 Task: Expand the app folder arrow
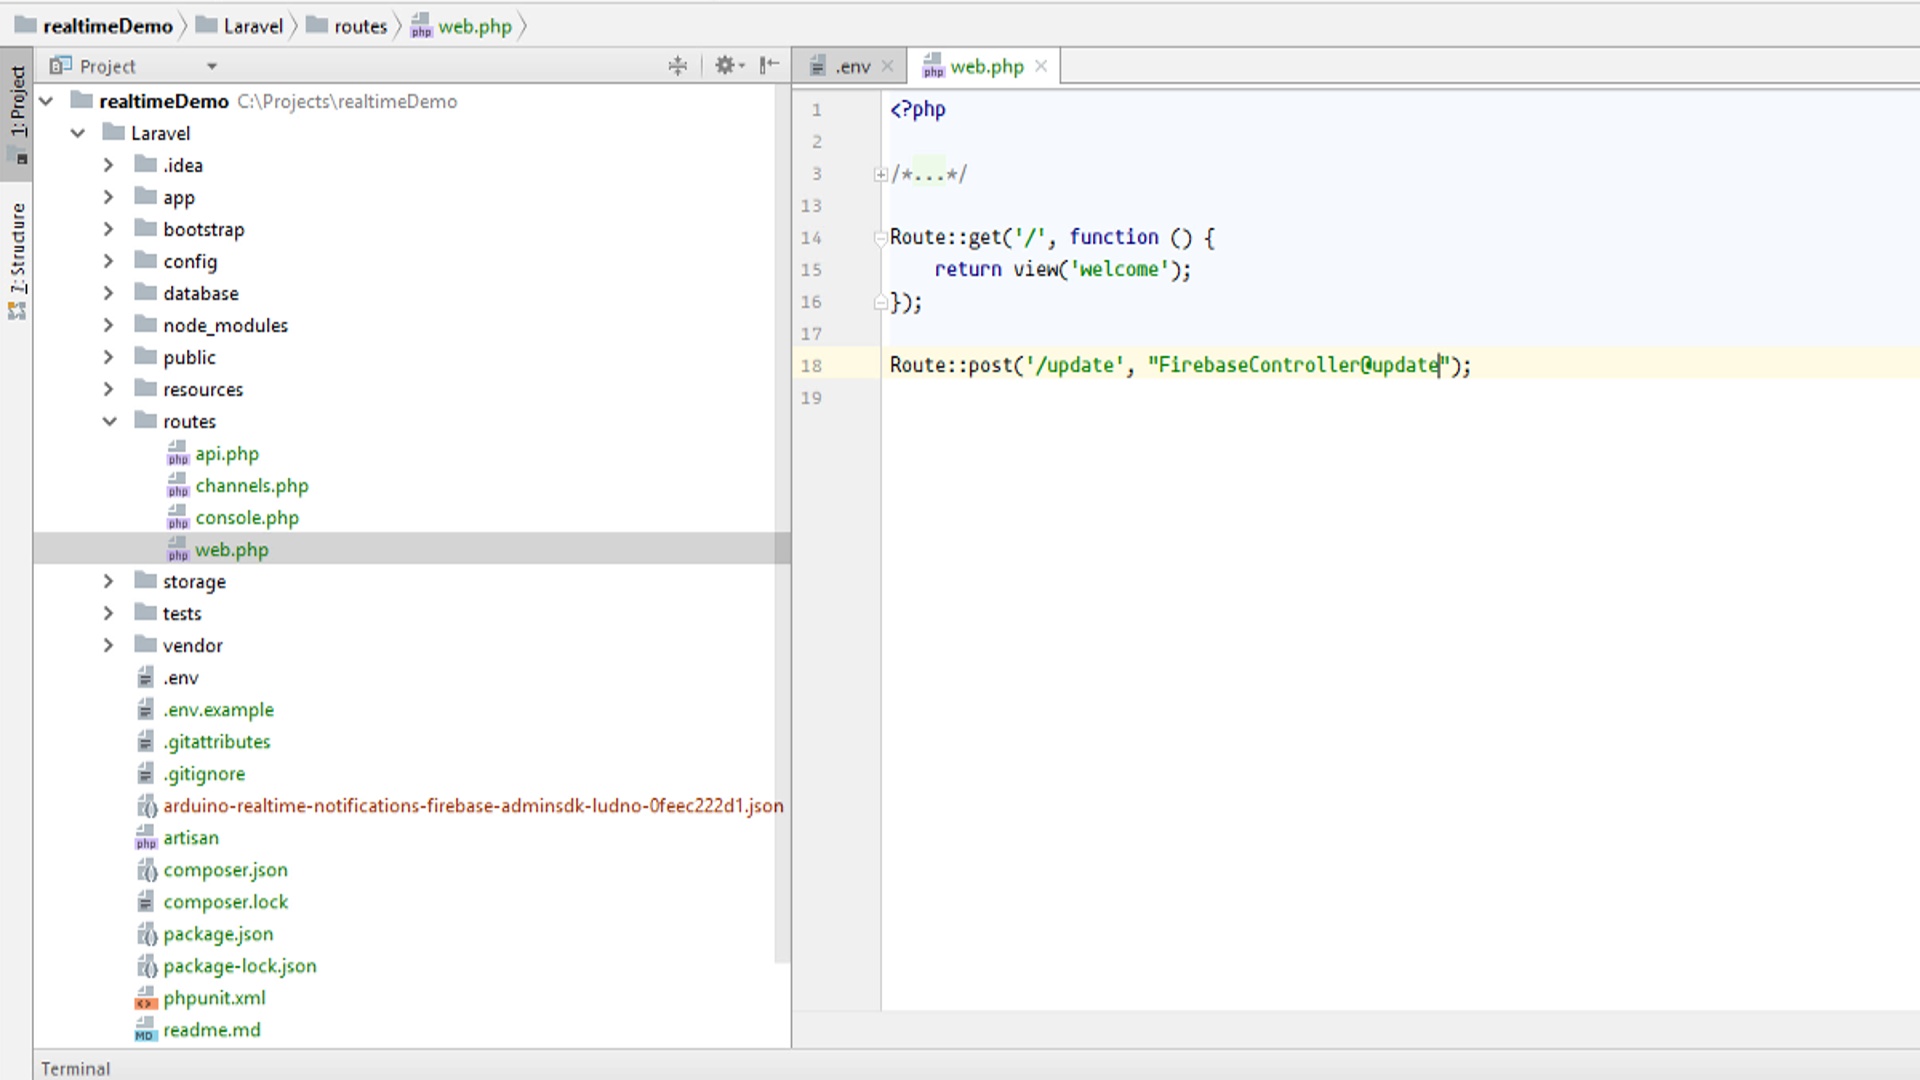[109, 197]
